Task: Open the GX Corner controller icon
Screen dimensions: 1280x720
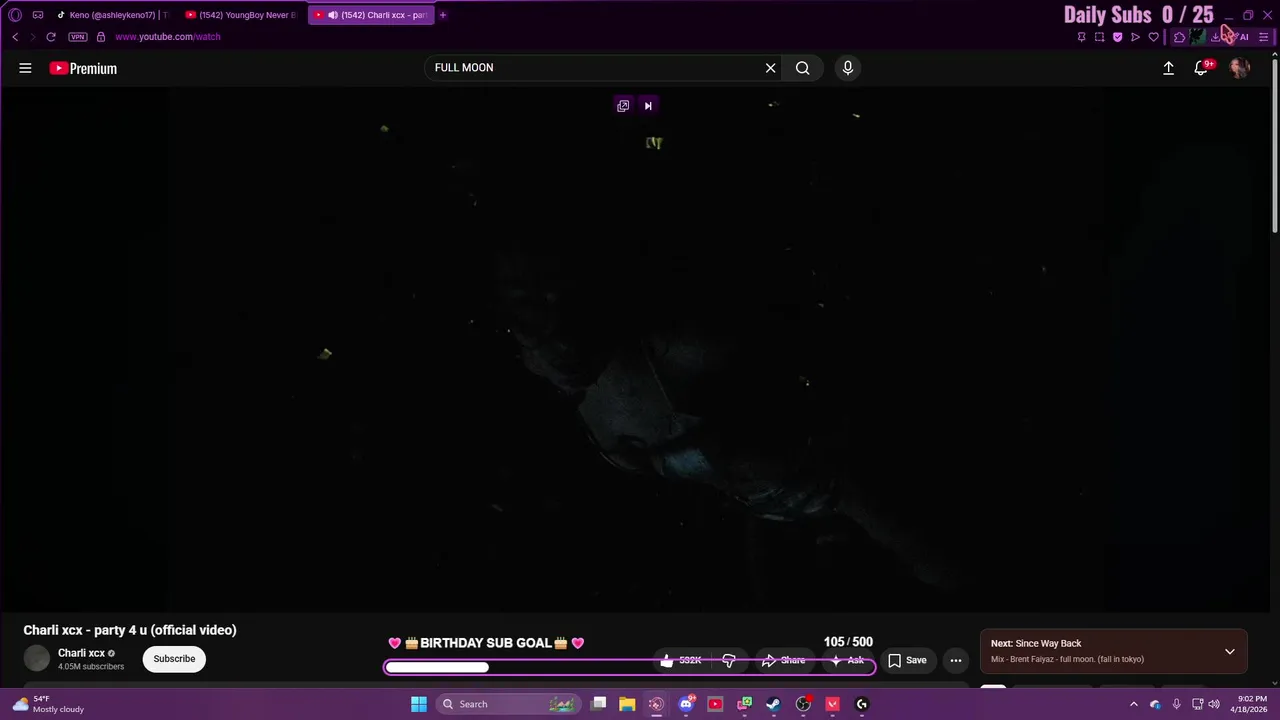Action: tap(38, 15)
